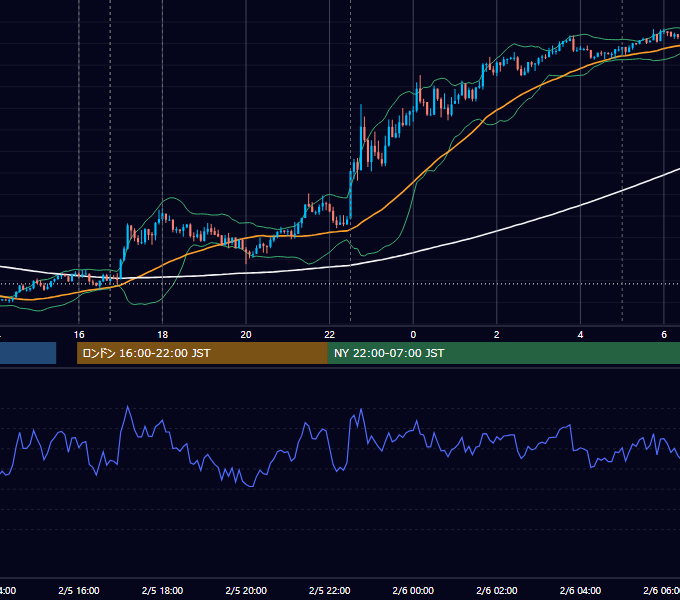
Task: Click the NY 22:00-07:00 JST session bar
Action: [x=503, y=353]
